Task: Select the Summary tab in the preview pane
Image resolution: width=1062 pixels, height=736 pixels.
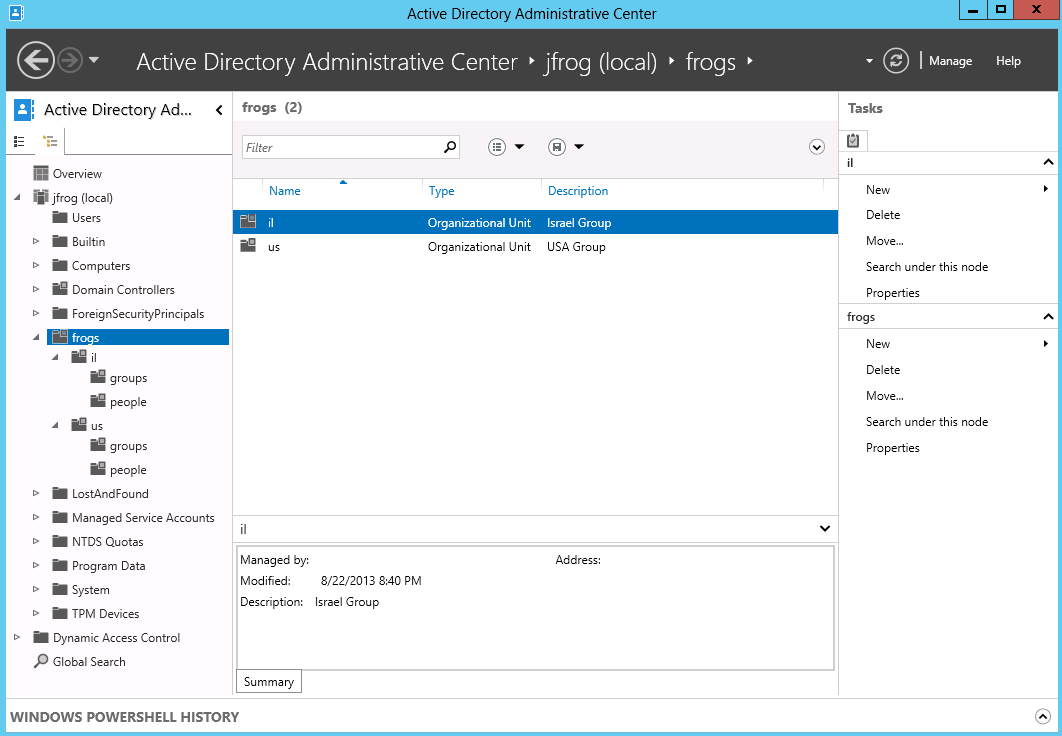Action: (x=269, y=682)
